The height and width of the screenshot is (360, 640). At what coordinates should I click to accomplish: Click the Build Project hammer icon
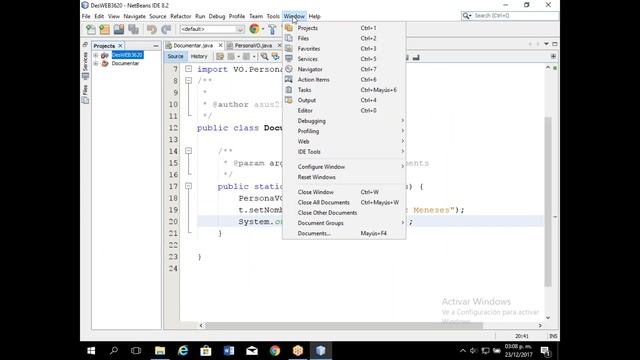[272, 29]
